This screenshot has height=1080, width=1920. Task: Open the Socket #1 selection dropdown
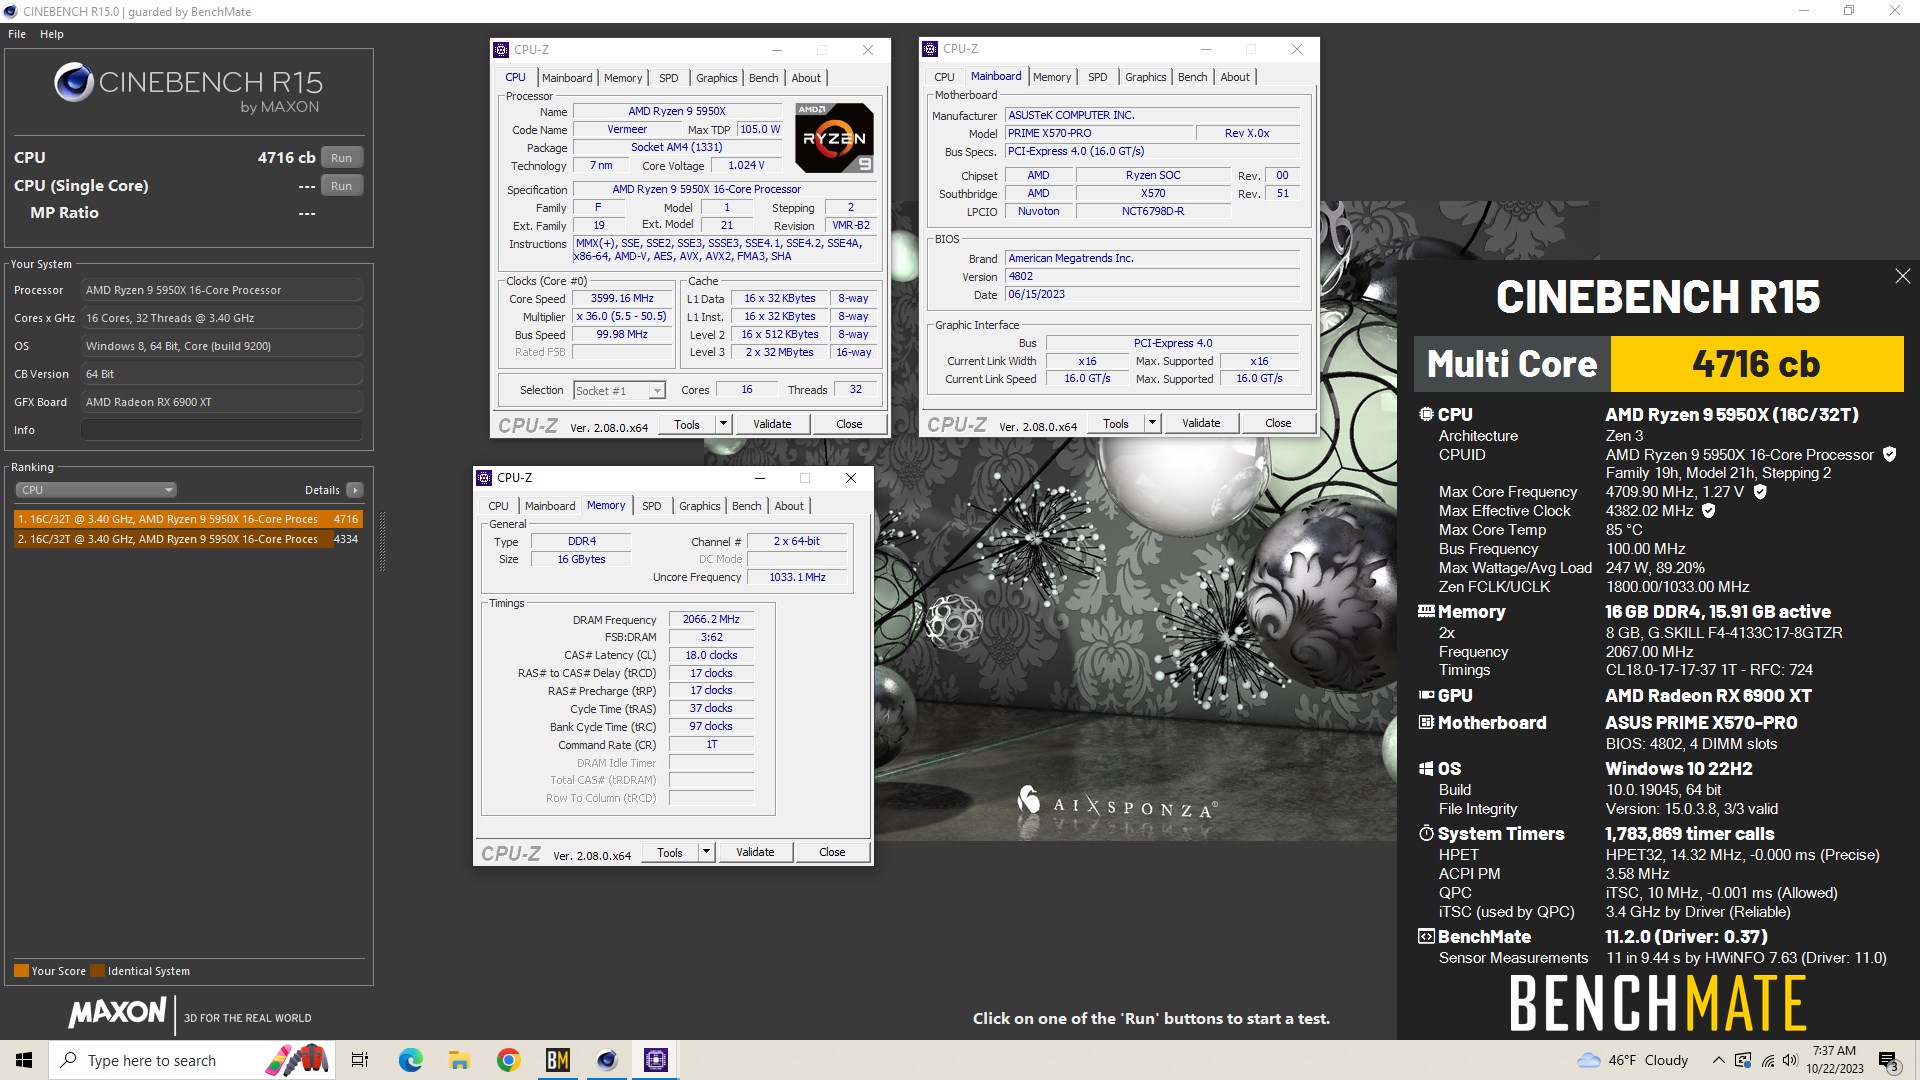tap(620, 391)
